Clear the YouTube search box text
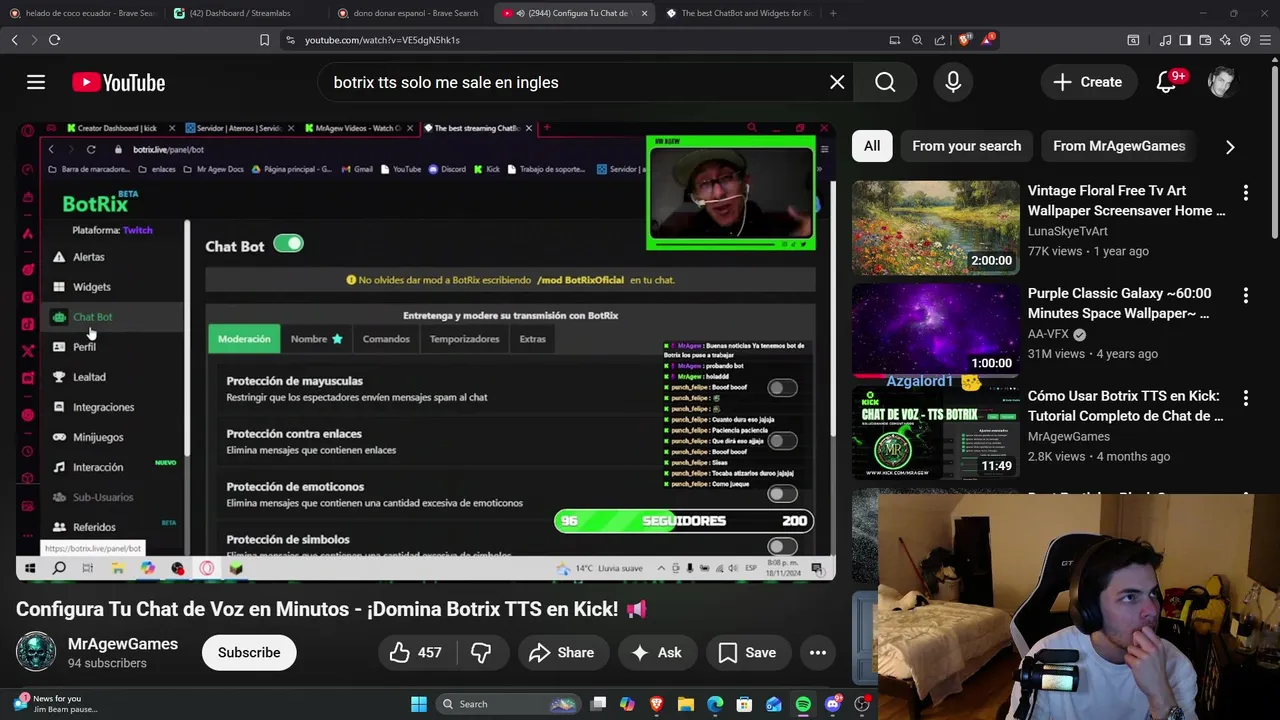The image size is (1280, 720). [x=837, y=82]
